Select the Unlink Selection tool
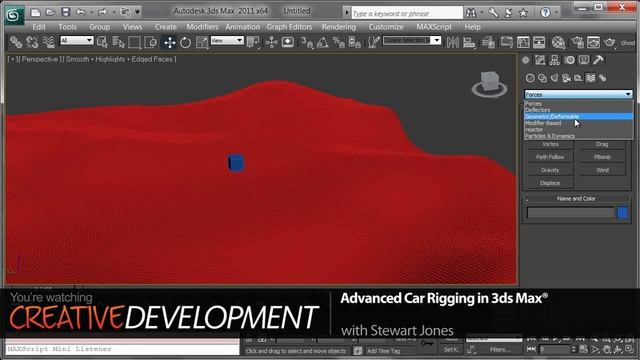The image size is (640, 360). [32, 42]
